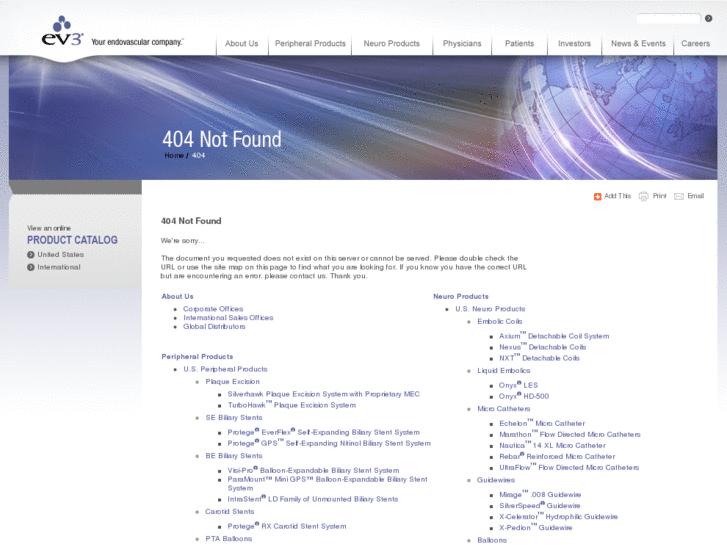The image size is (727, 545).
Task: Open the About Us site map heading
Action: tap(178, 296)
